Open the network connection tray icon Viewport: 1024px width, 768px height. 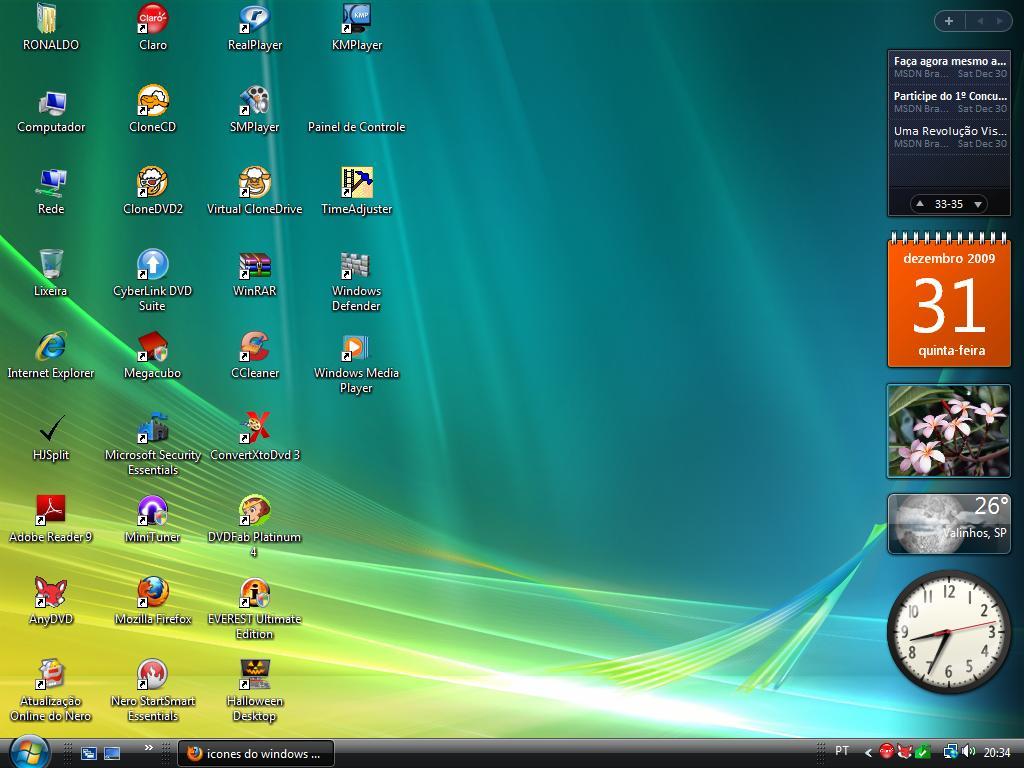click(x=950, y=752)
